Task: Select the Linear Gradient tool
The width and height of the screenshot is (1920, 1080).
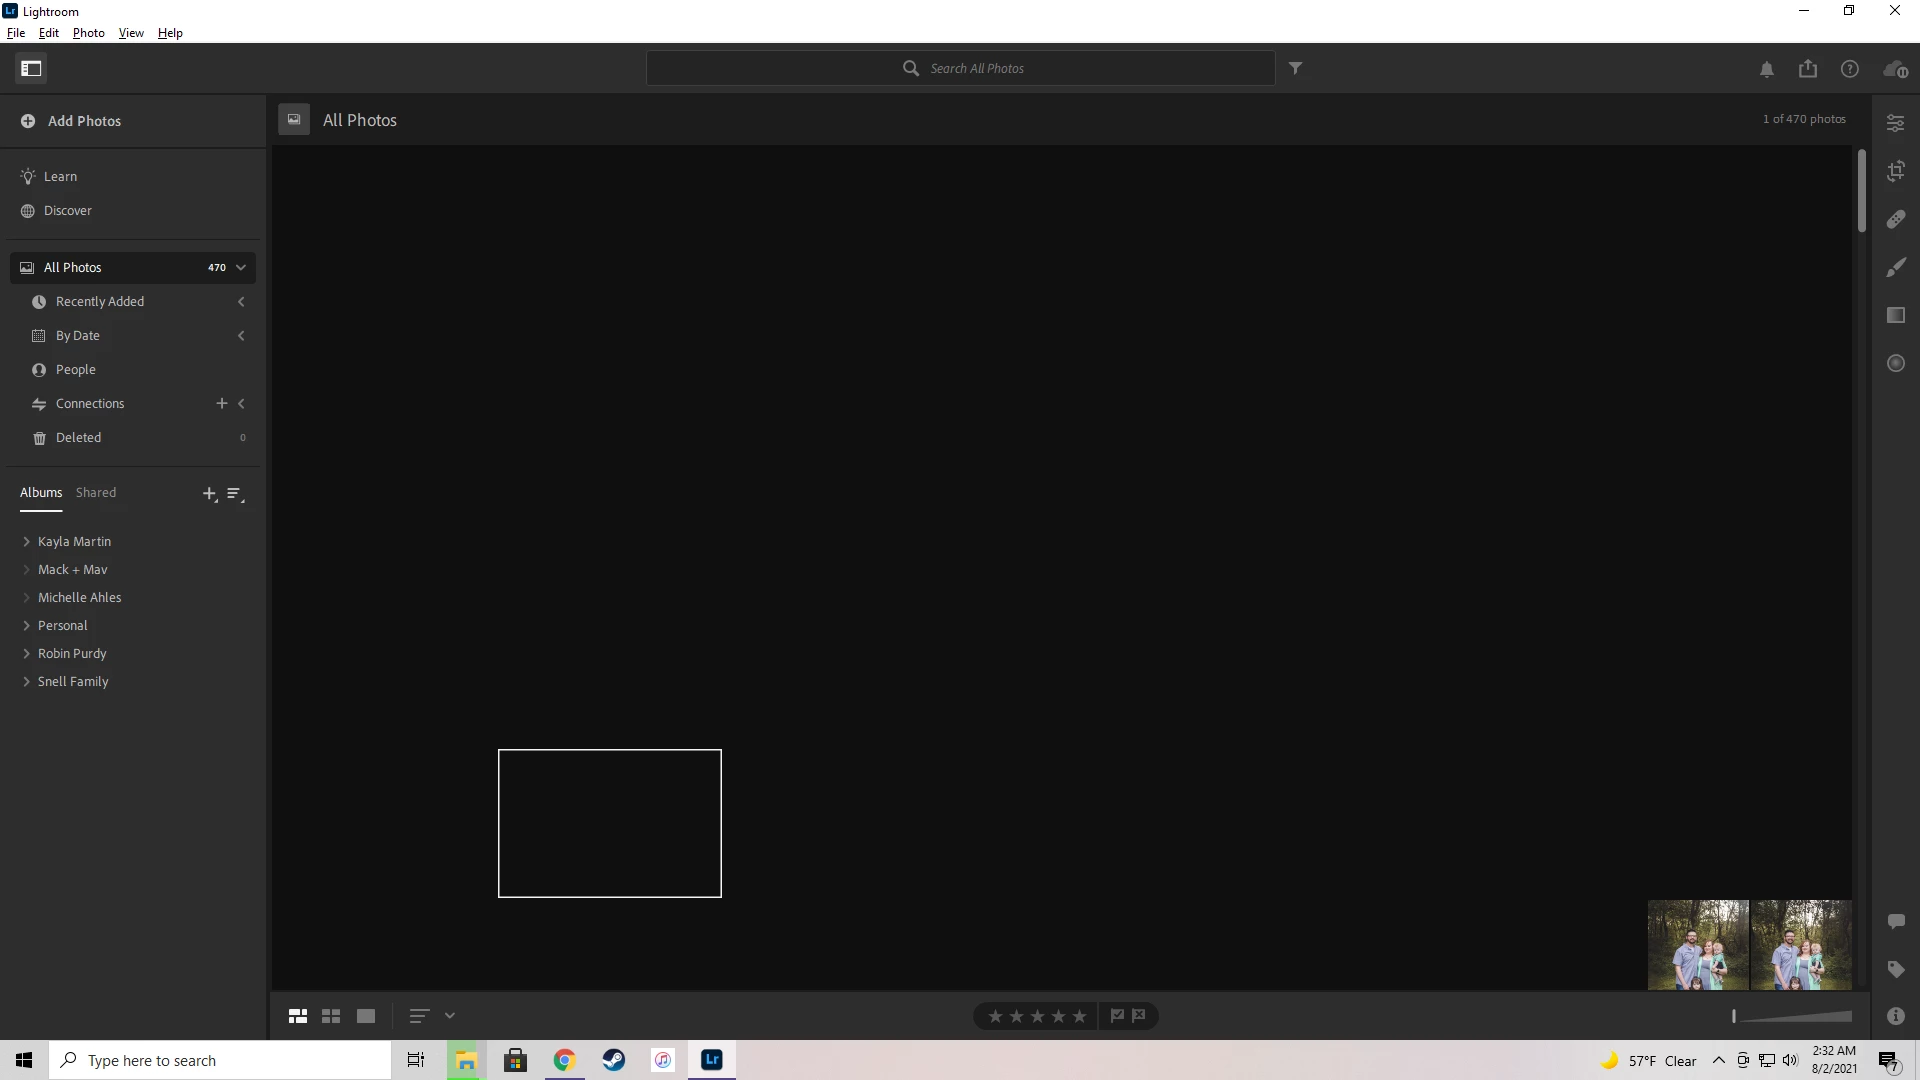Action: pyautogui.click(x=1895, y=315)
